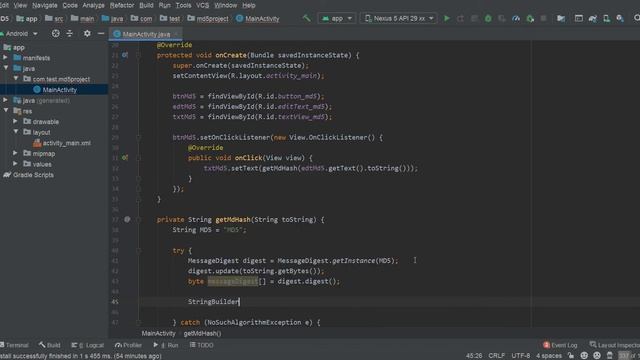Image resolution: width=640 pixels, height=360 pixels.
Task: Click Sync Project with Gradle Files icon
Action: pos(593,18)
